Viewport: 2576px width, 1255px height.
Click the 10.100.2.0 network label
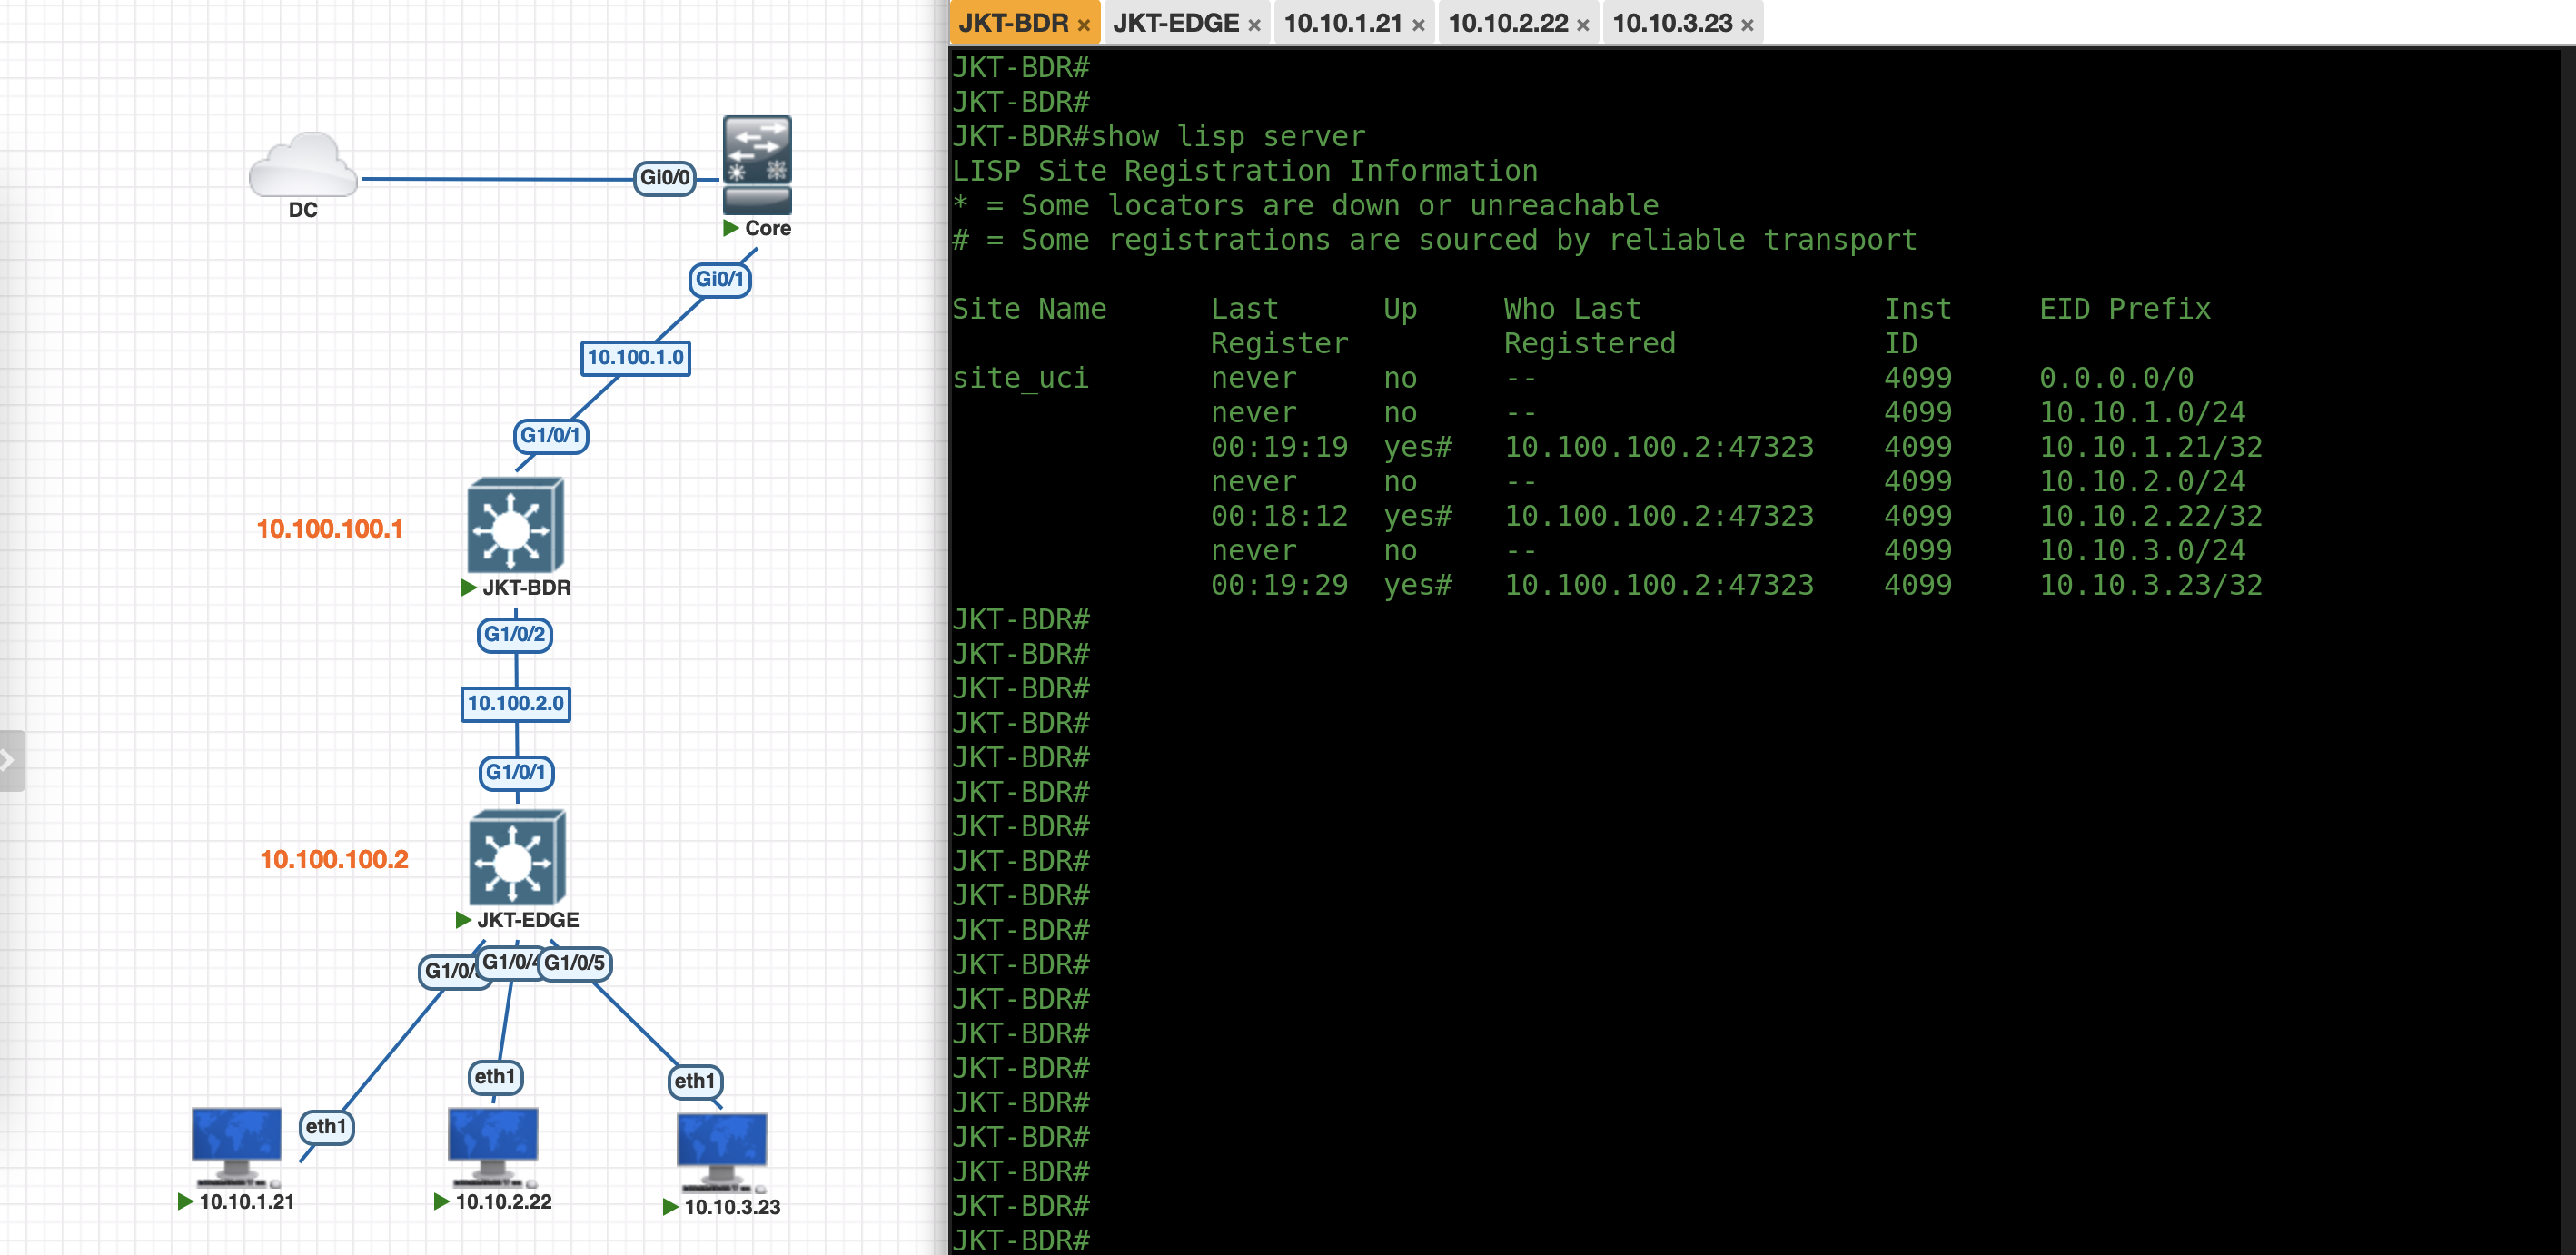tap(515, 703)
